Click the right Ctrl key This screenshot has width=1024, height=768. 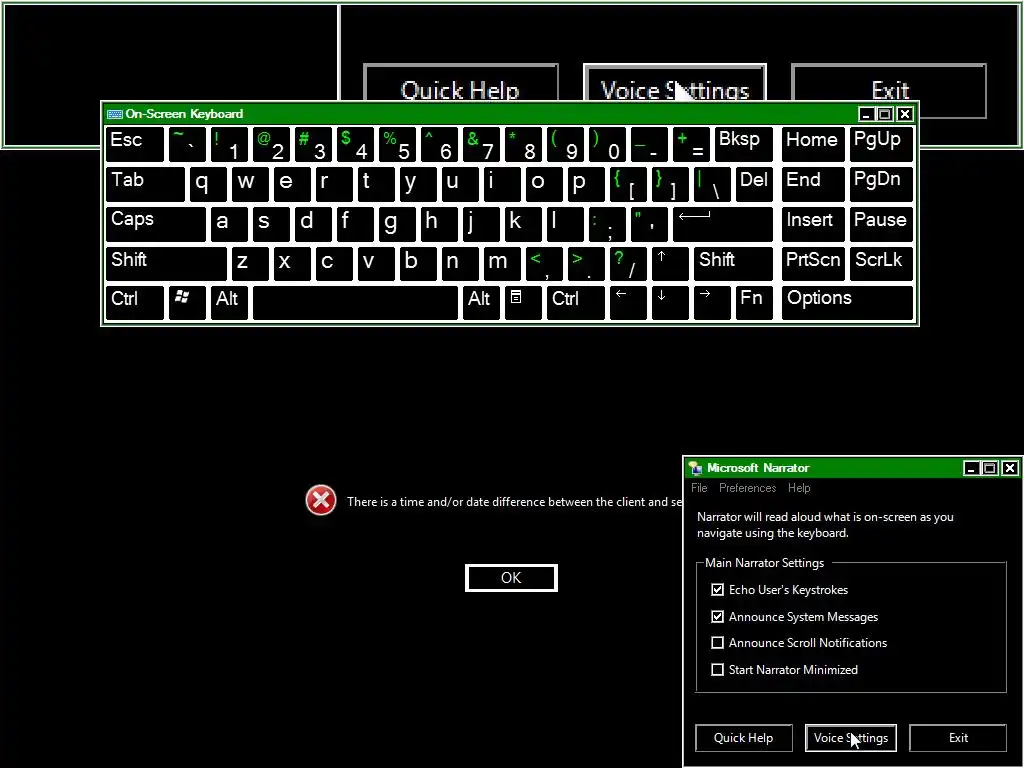coord(575,303)
